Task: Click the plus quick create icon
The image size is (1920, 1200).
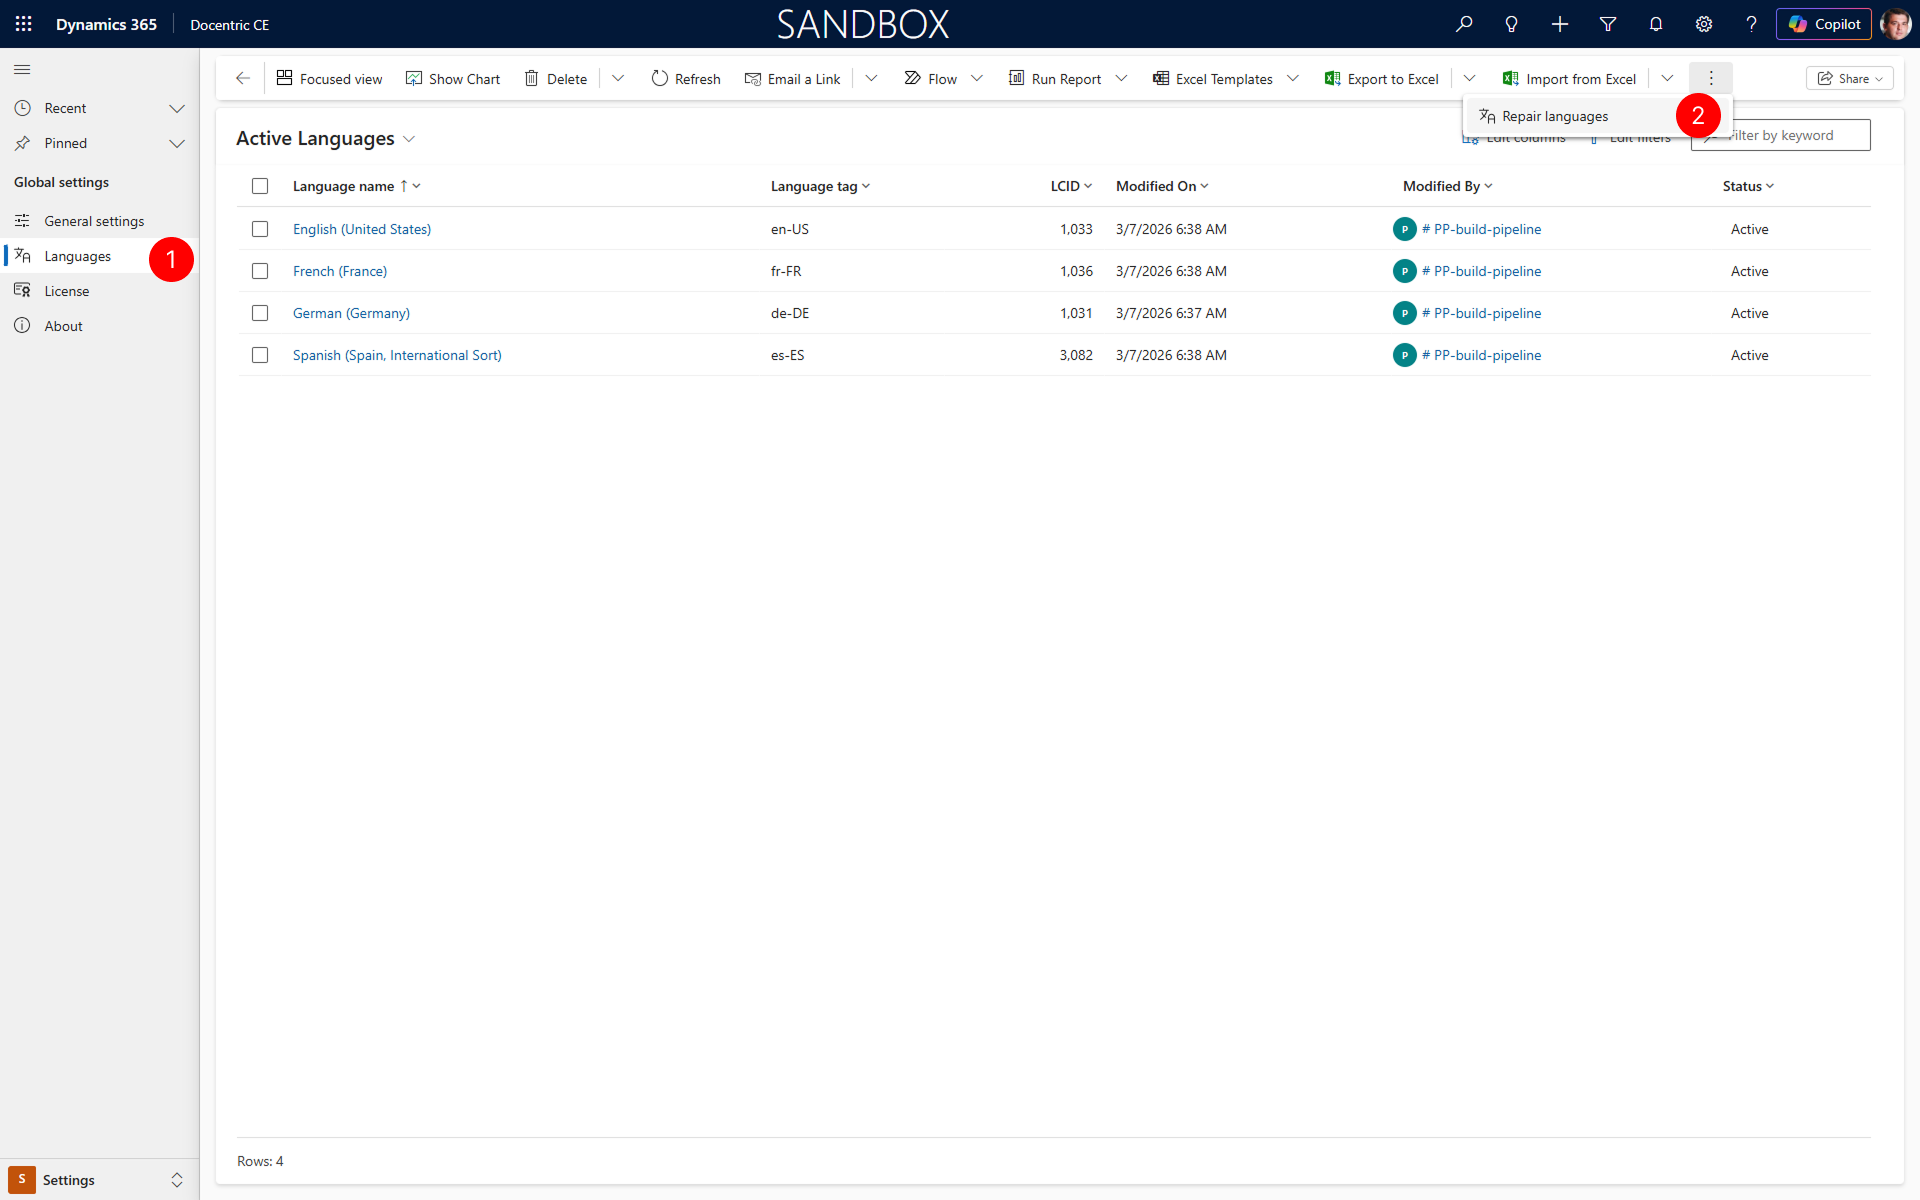Action: tap(1560, 24)
